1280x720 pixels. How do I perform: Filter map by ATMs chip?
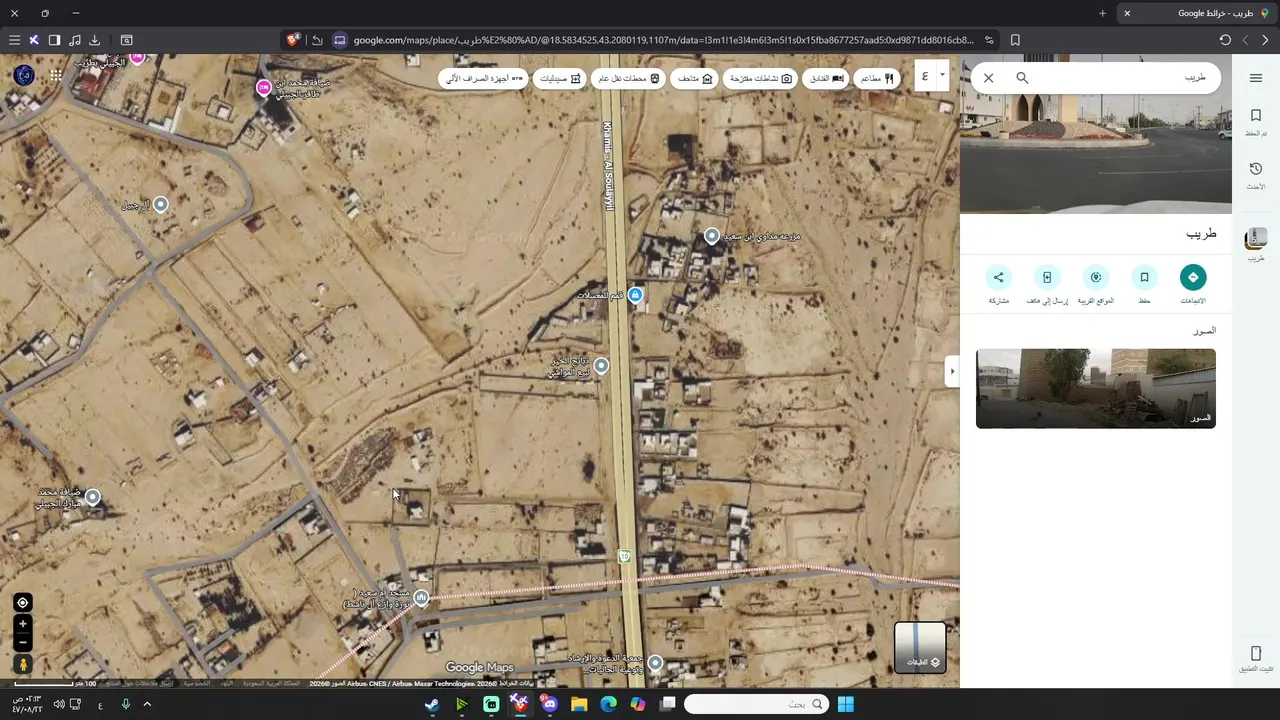click(x=484, y=78)
